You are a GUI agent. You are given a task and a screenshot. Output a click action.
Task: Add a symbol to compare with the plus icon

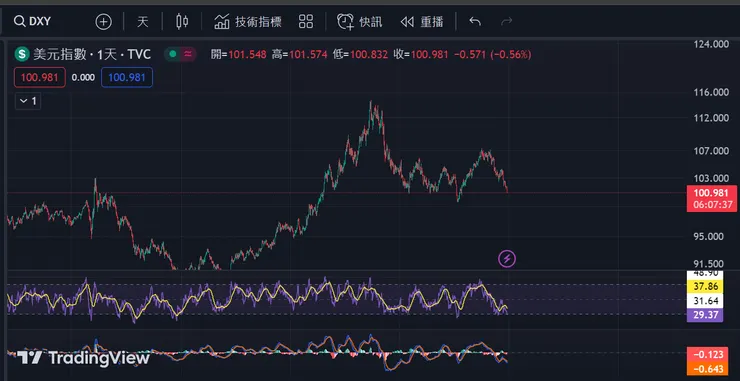coord(103,21)
